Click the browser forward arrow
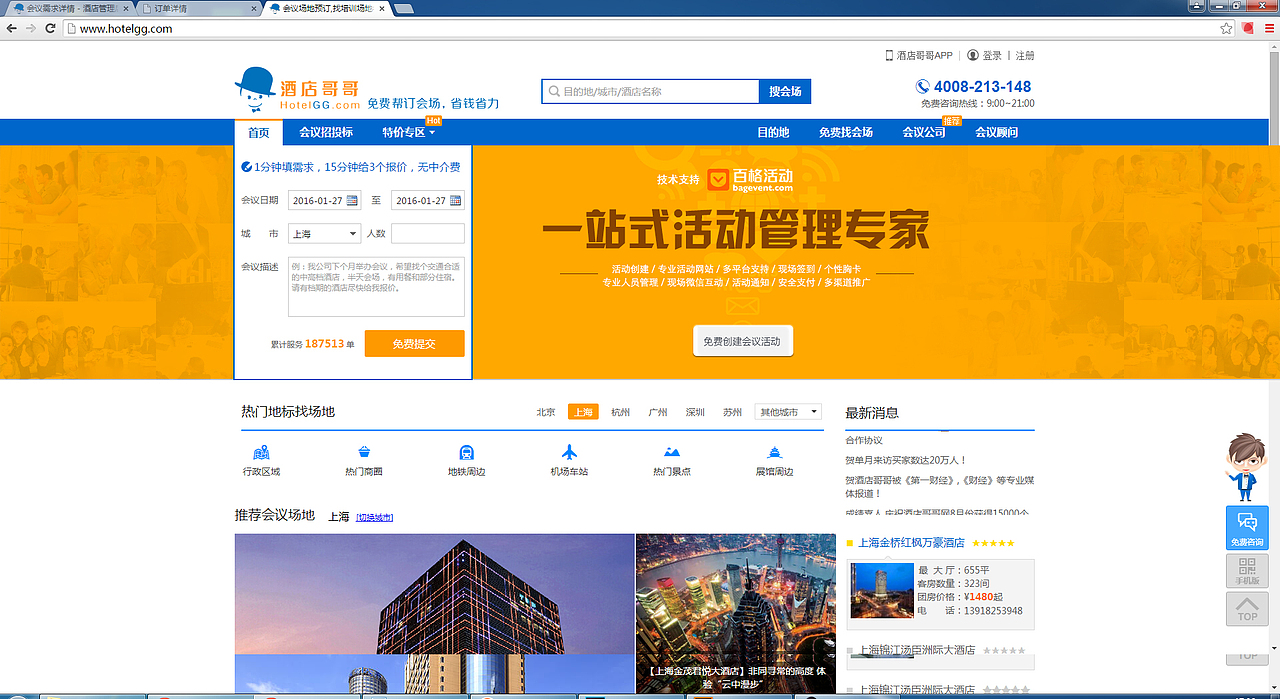This screenshot has width=1280, height=699. pos(31,28)
